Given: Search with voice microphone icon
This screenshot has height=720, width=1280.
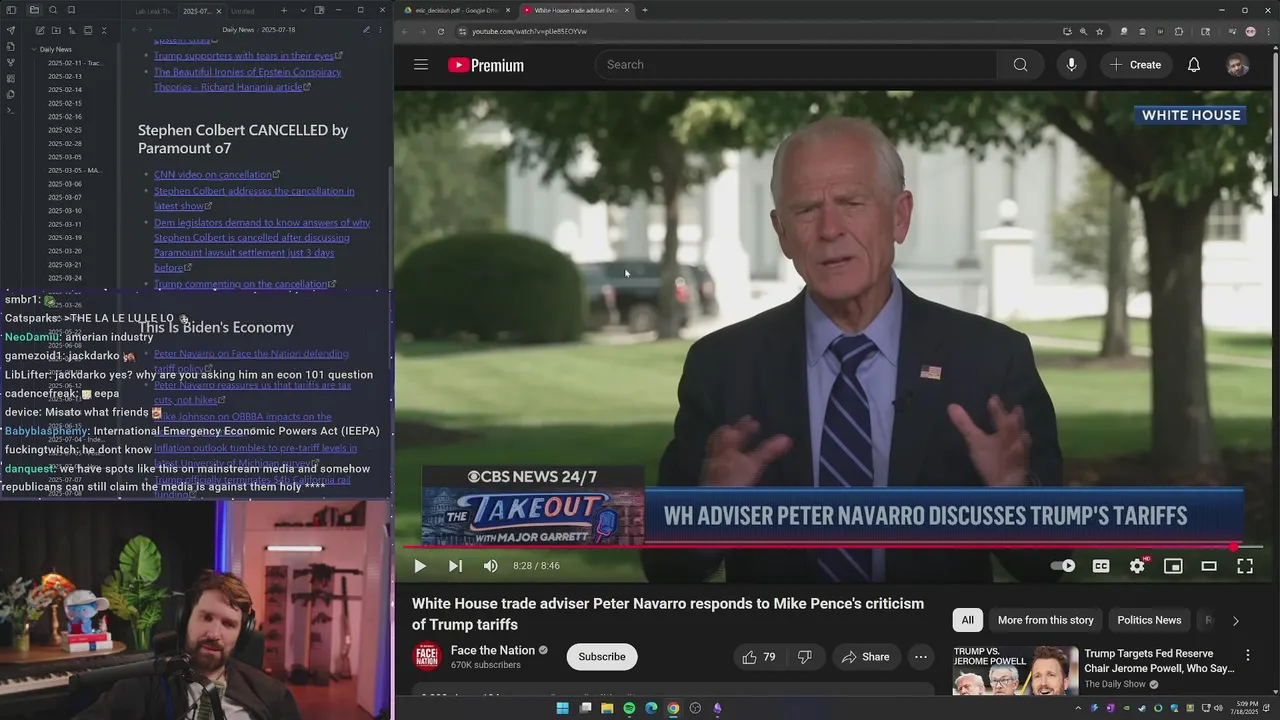Looking at the screenshot, I should point(1071,65).
